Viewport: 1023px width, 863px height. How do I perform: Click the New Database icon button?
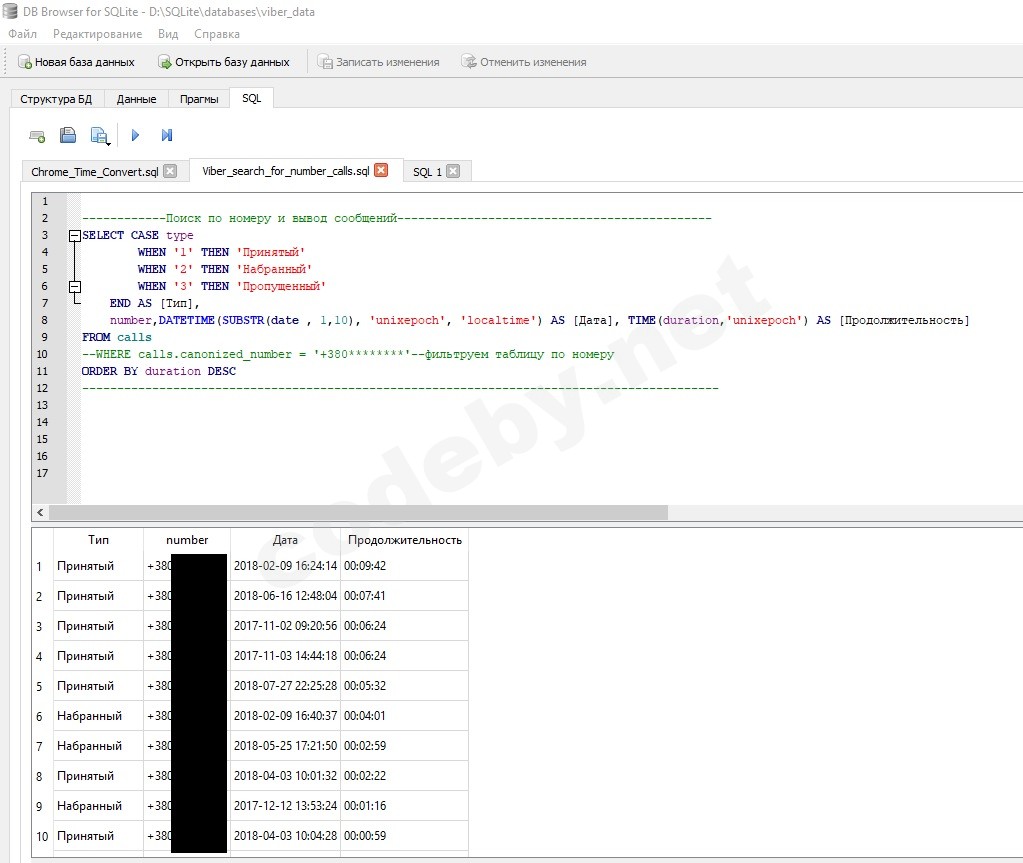tap(76, 62)
